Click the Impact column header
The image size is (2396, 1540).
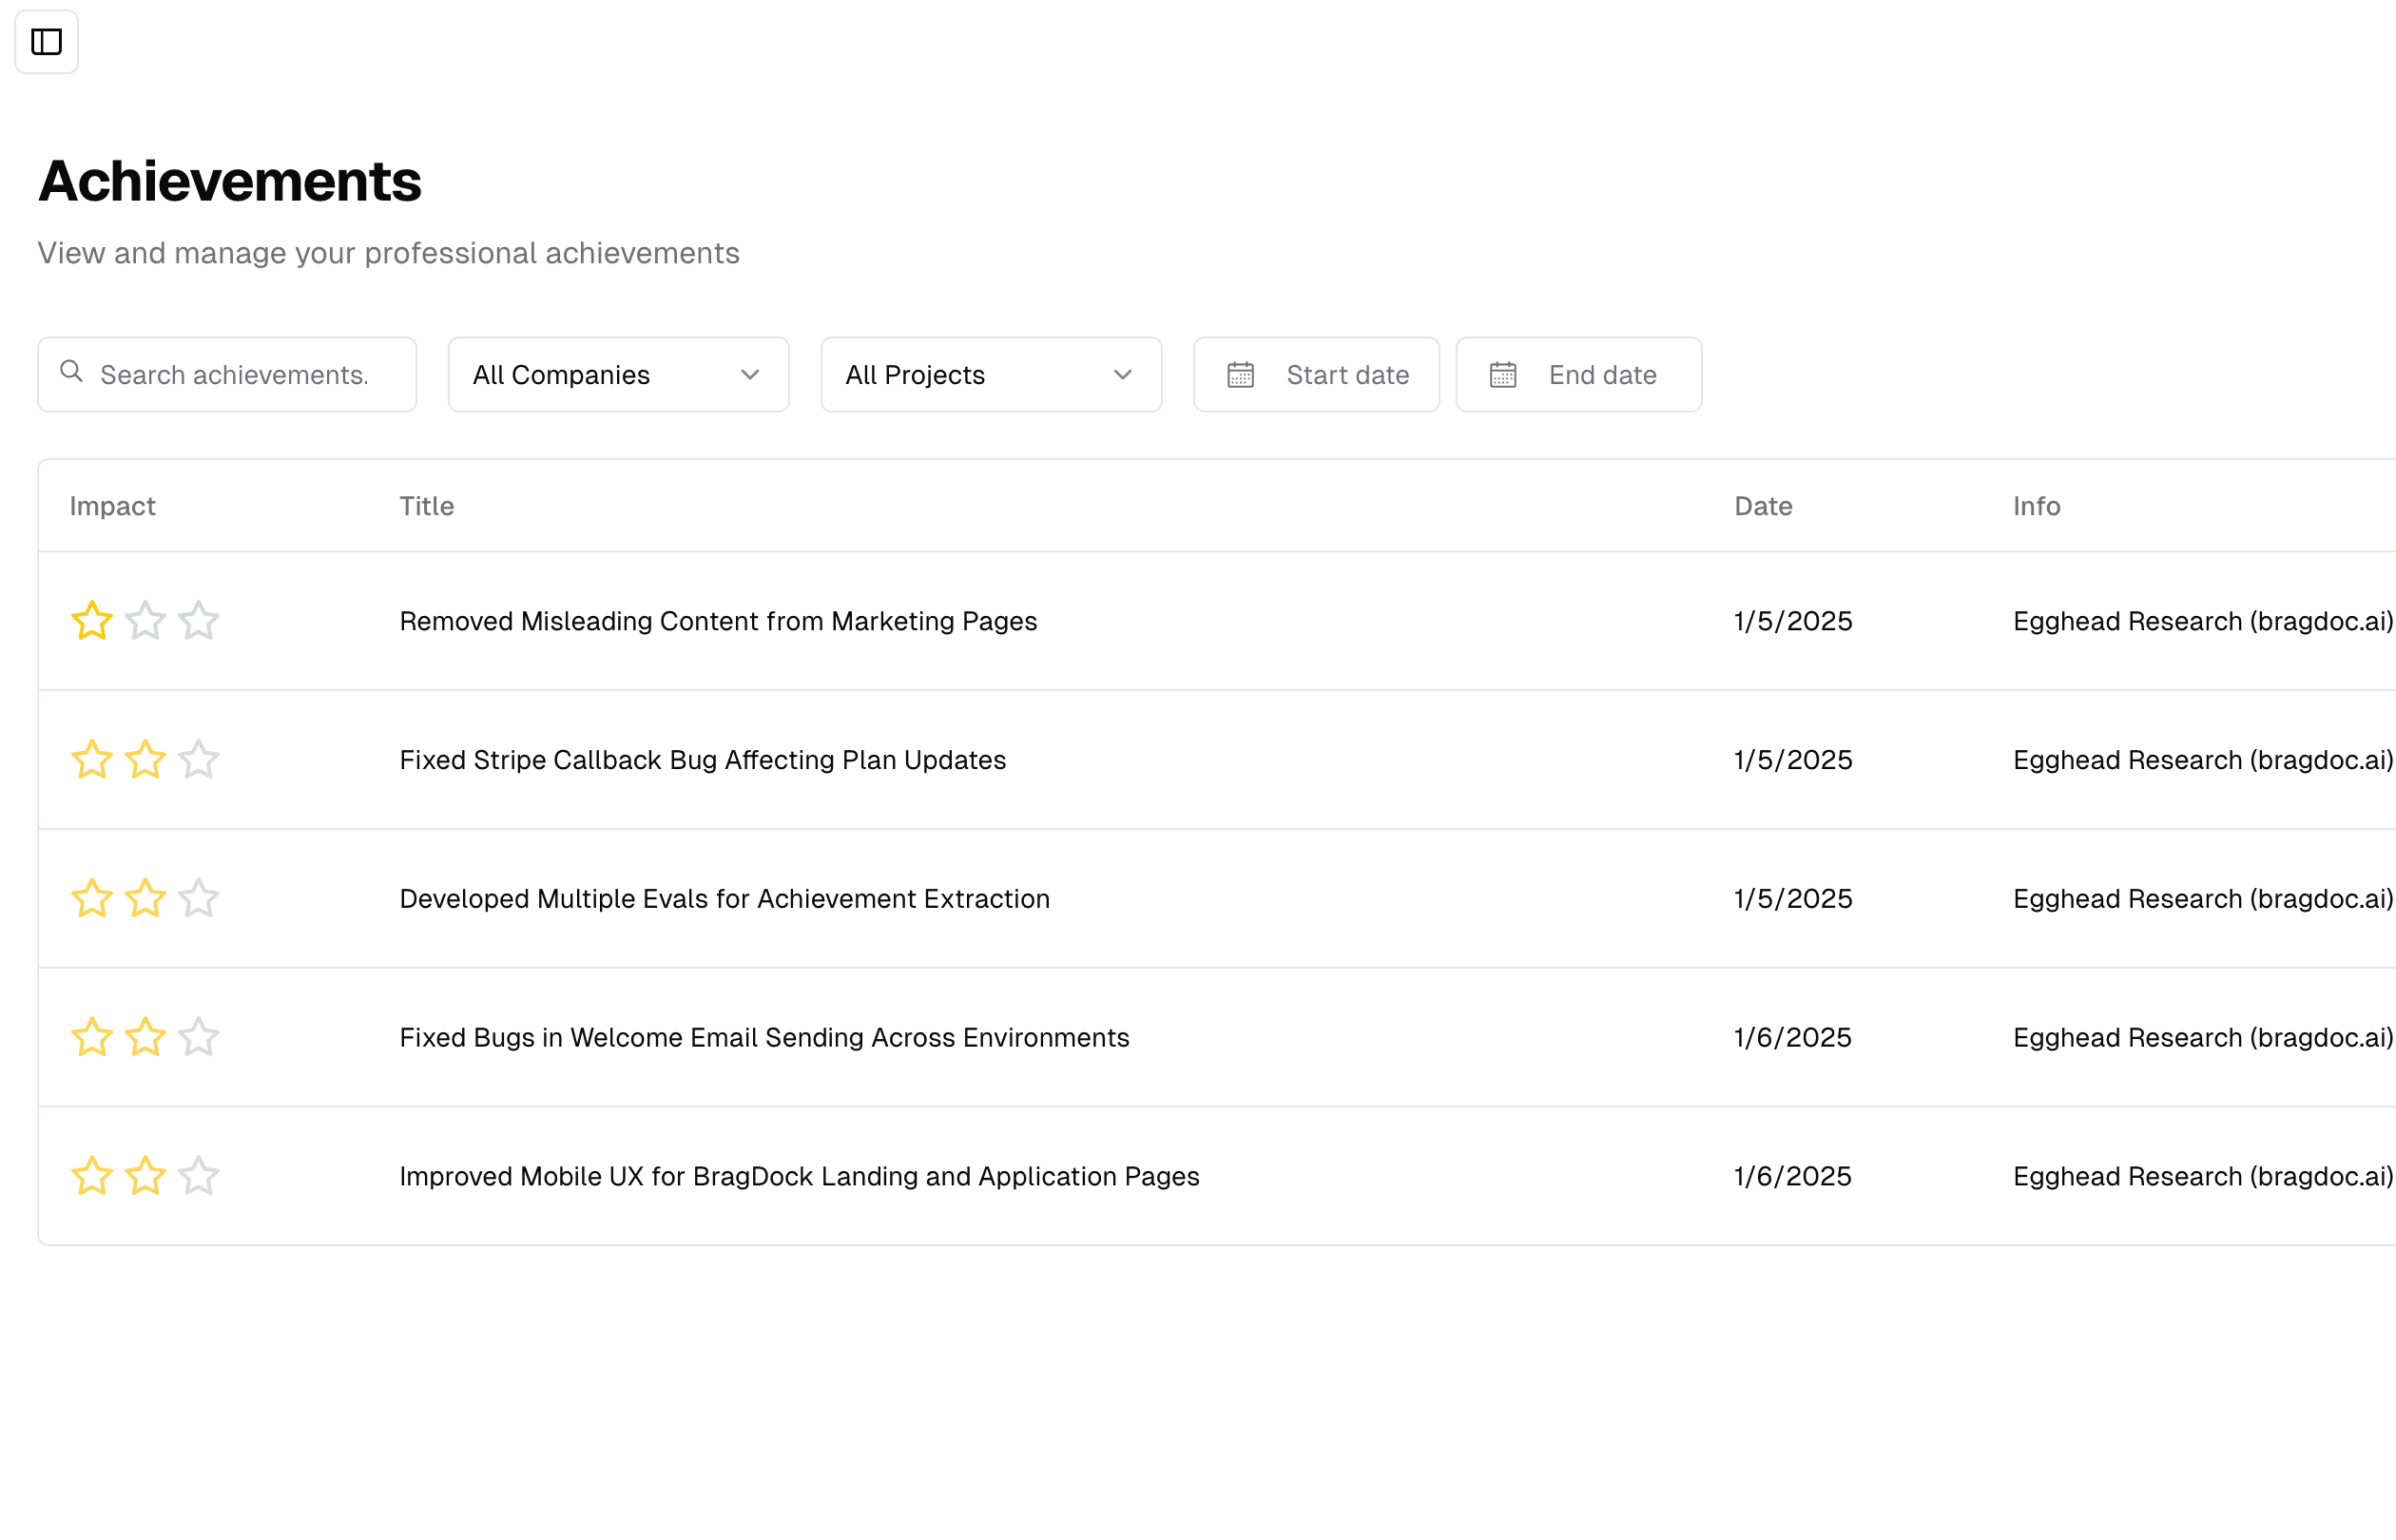click(x=113, y=507)
